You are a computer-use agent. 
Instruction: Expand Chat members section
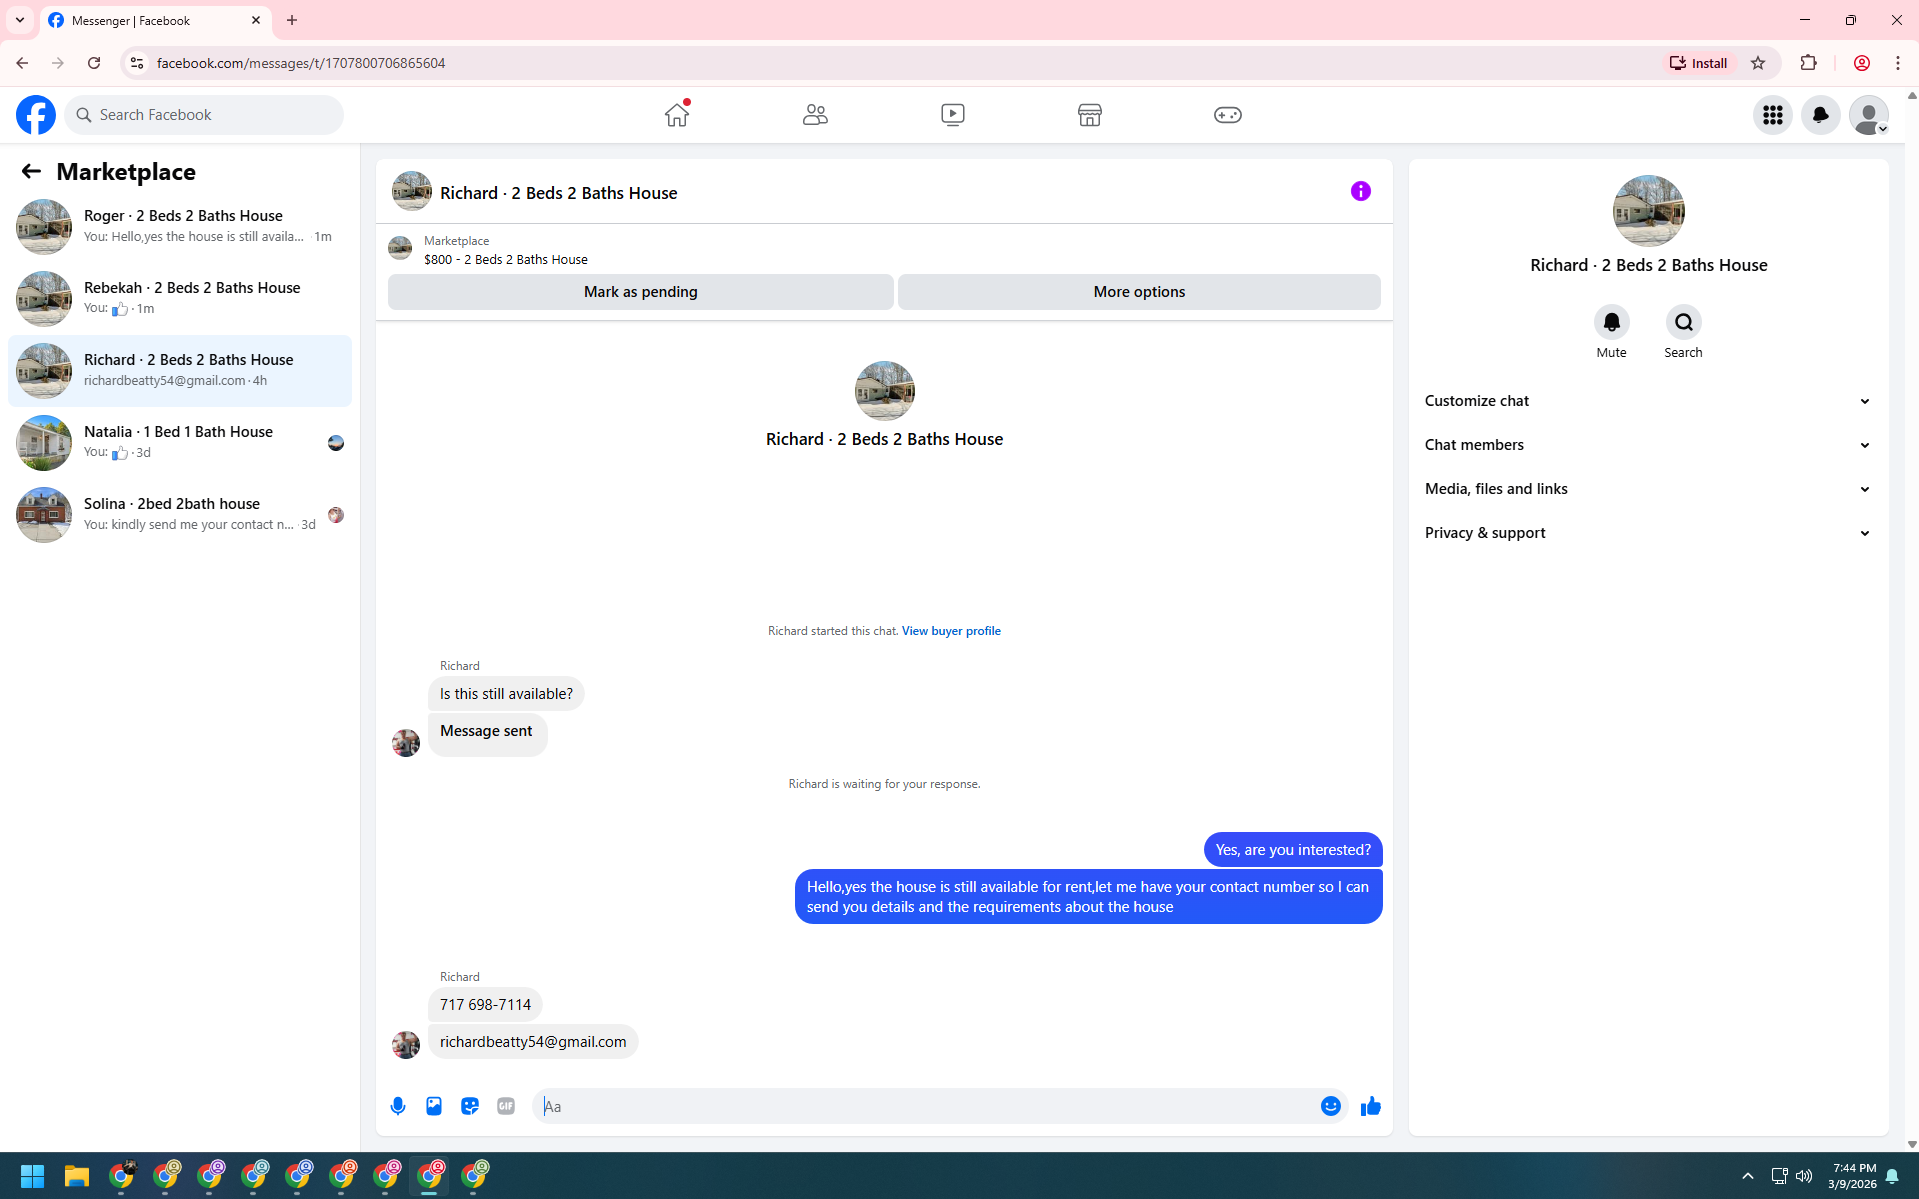1648,445
